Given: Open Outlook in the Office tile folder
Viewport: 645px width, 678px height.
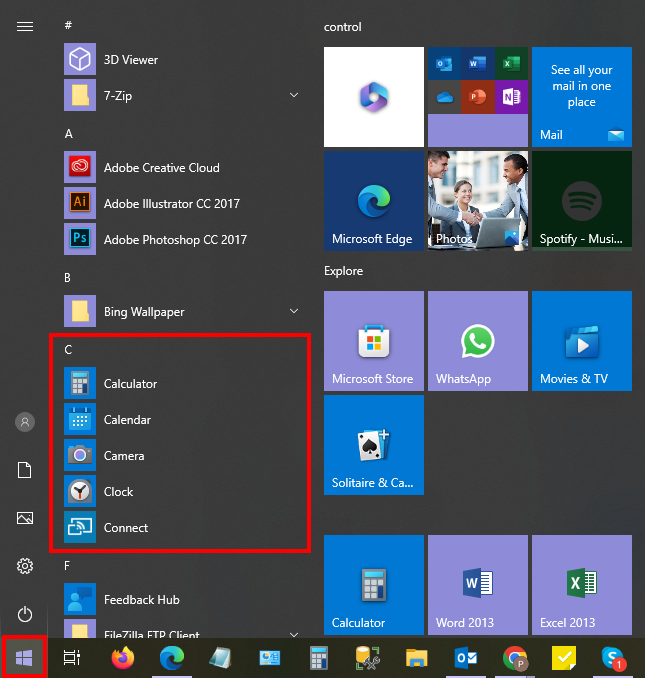Looking at the screenshot, I should tap(444, 64).
